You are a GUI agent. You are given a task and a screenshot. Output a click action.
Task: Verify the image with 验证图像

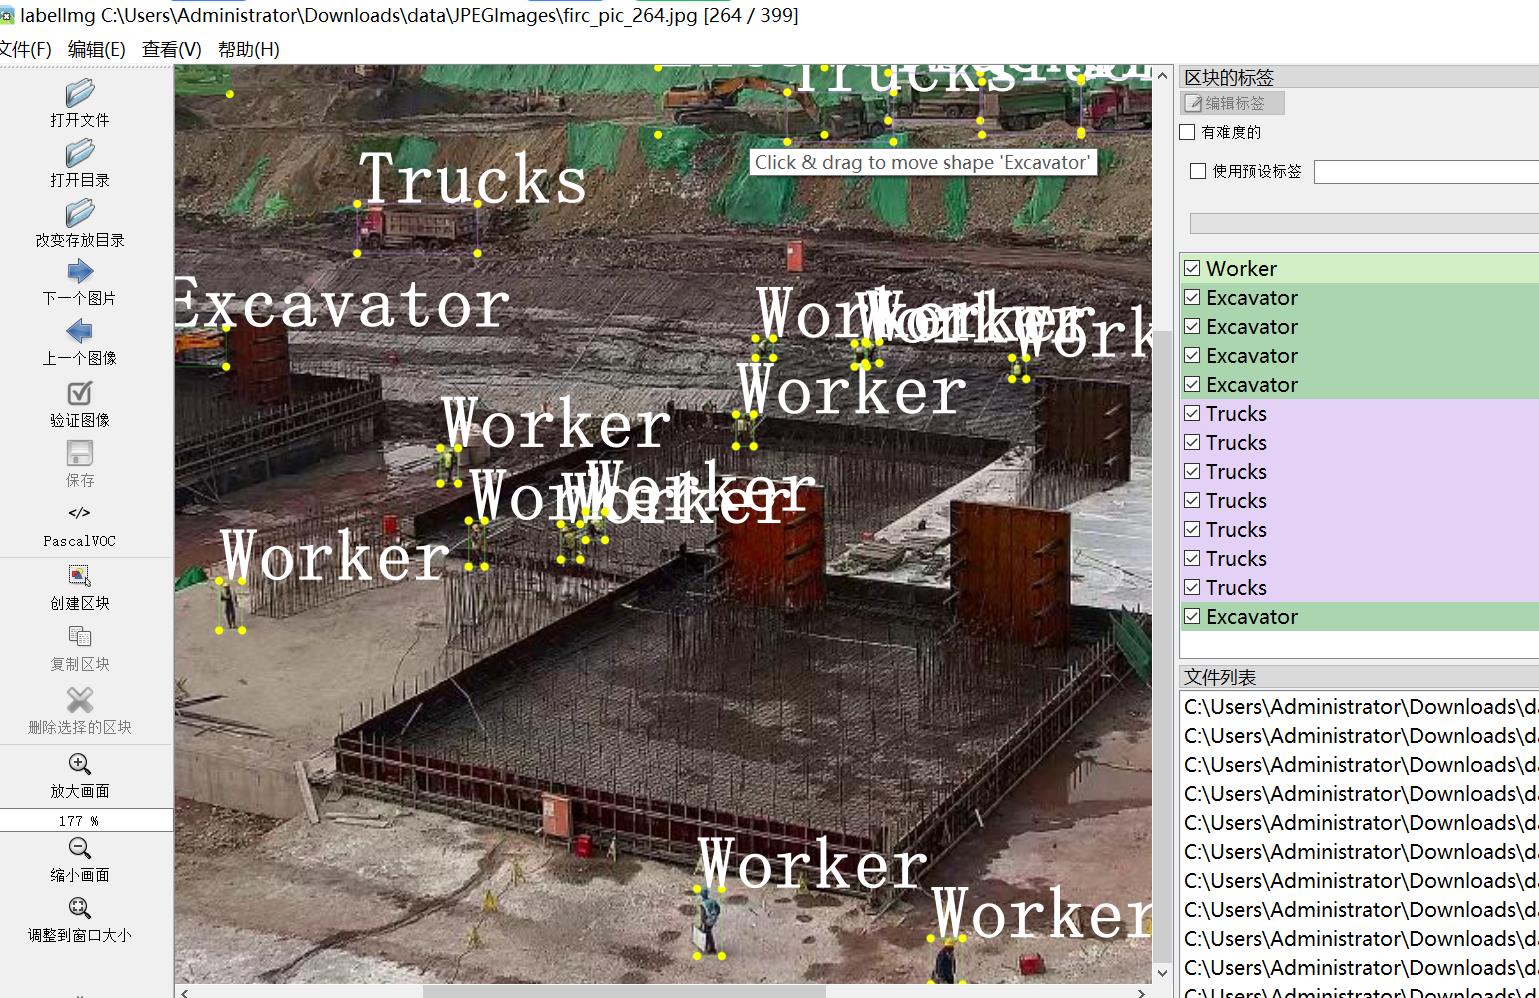pyautogui.click(x=80, y=393)
